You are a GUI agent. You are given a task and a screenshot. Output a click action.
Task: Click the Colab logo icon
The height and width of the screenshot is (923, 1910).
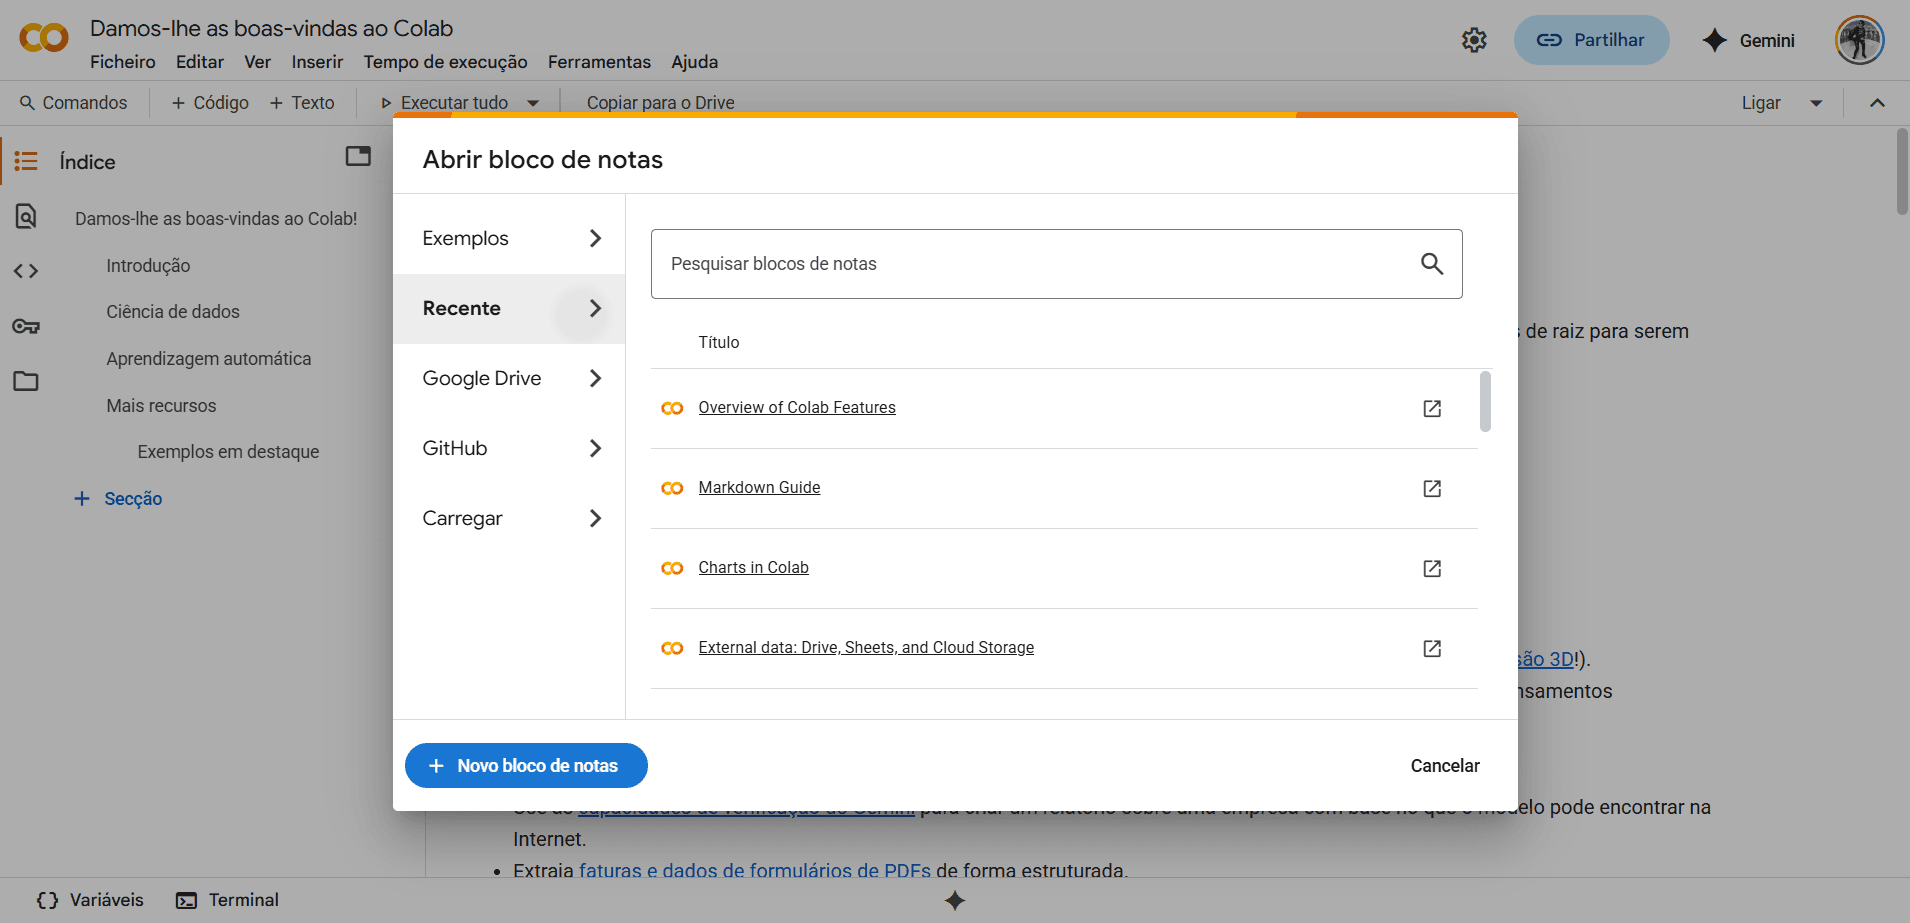[44, 38]
